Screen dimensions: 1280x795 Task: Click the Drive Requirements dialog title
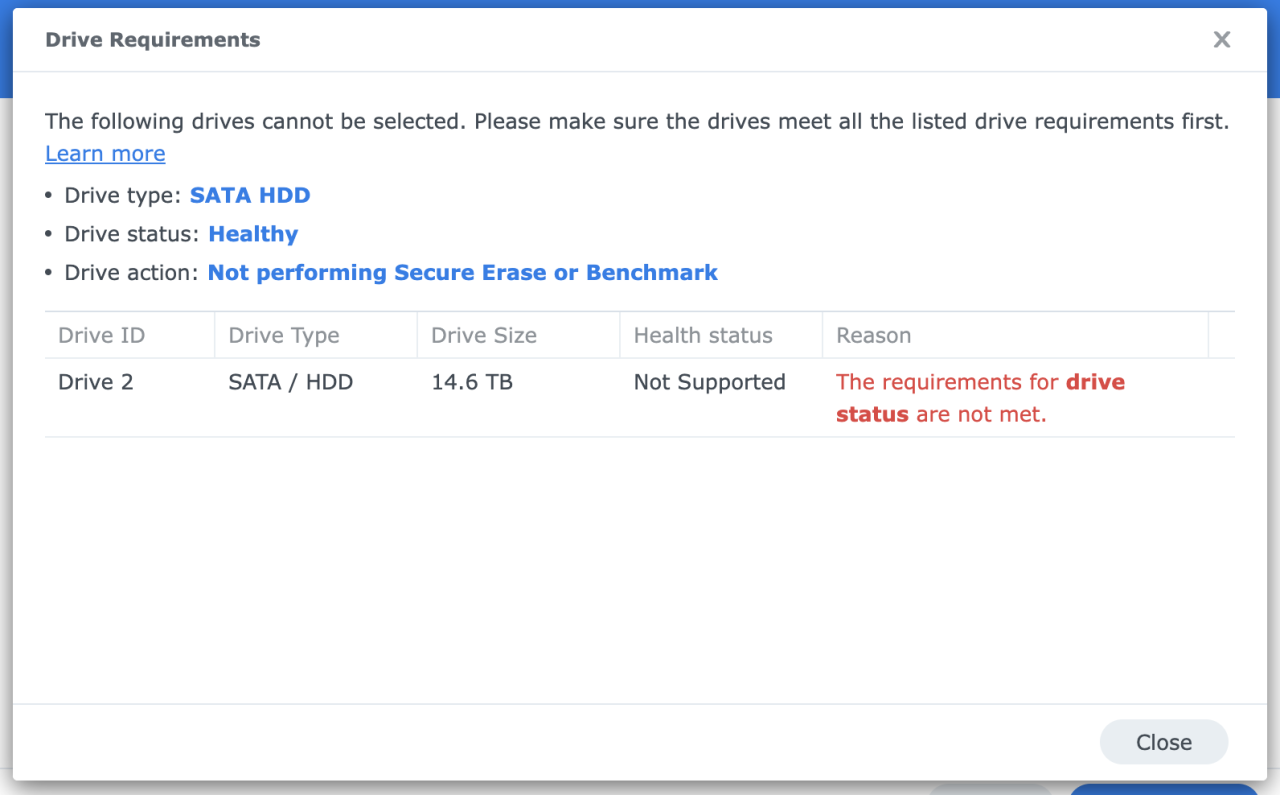(153, 40)
